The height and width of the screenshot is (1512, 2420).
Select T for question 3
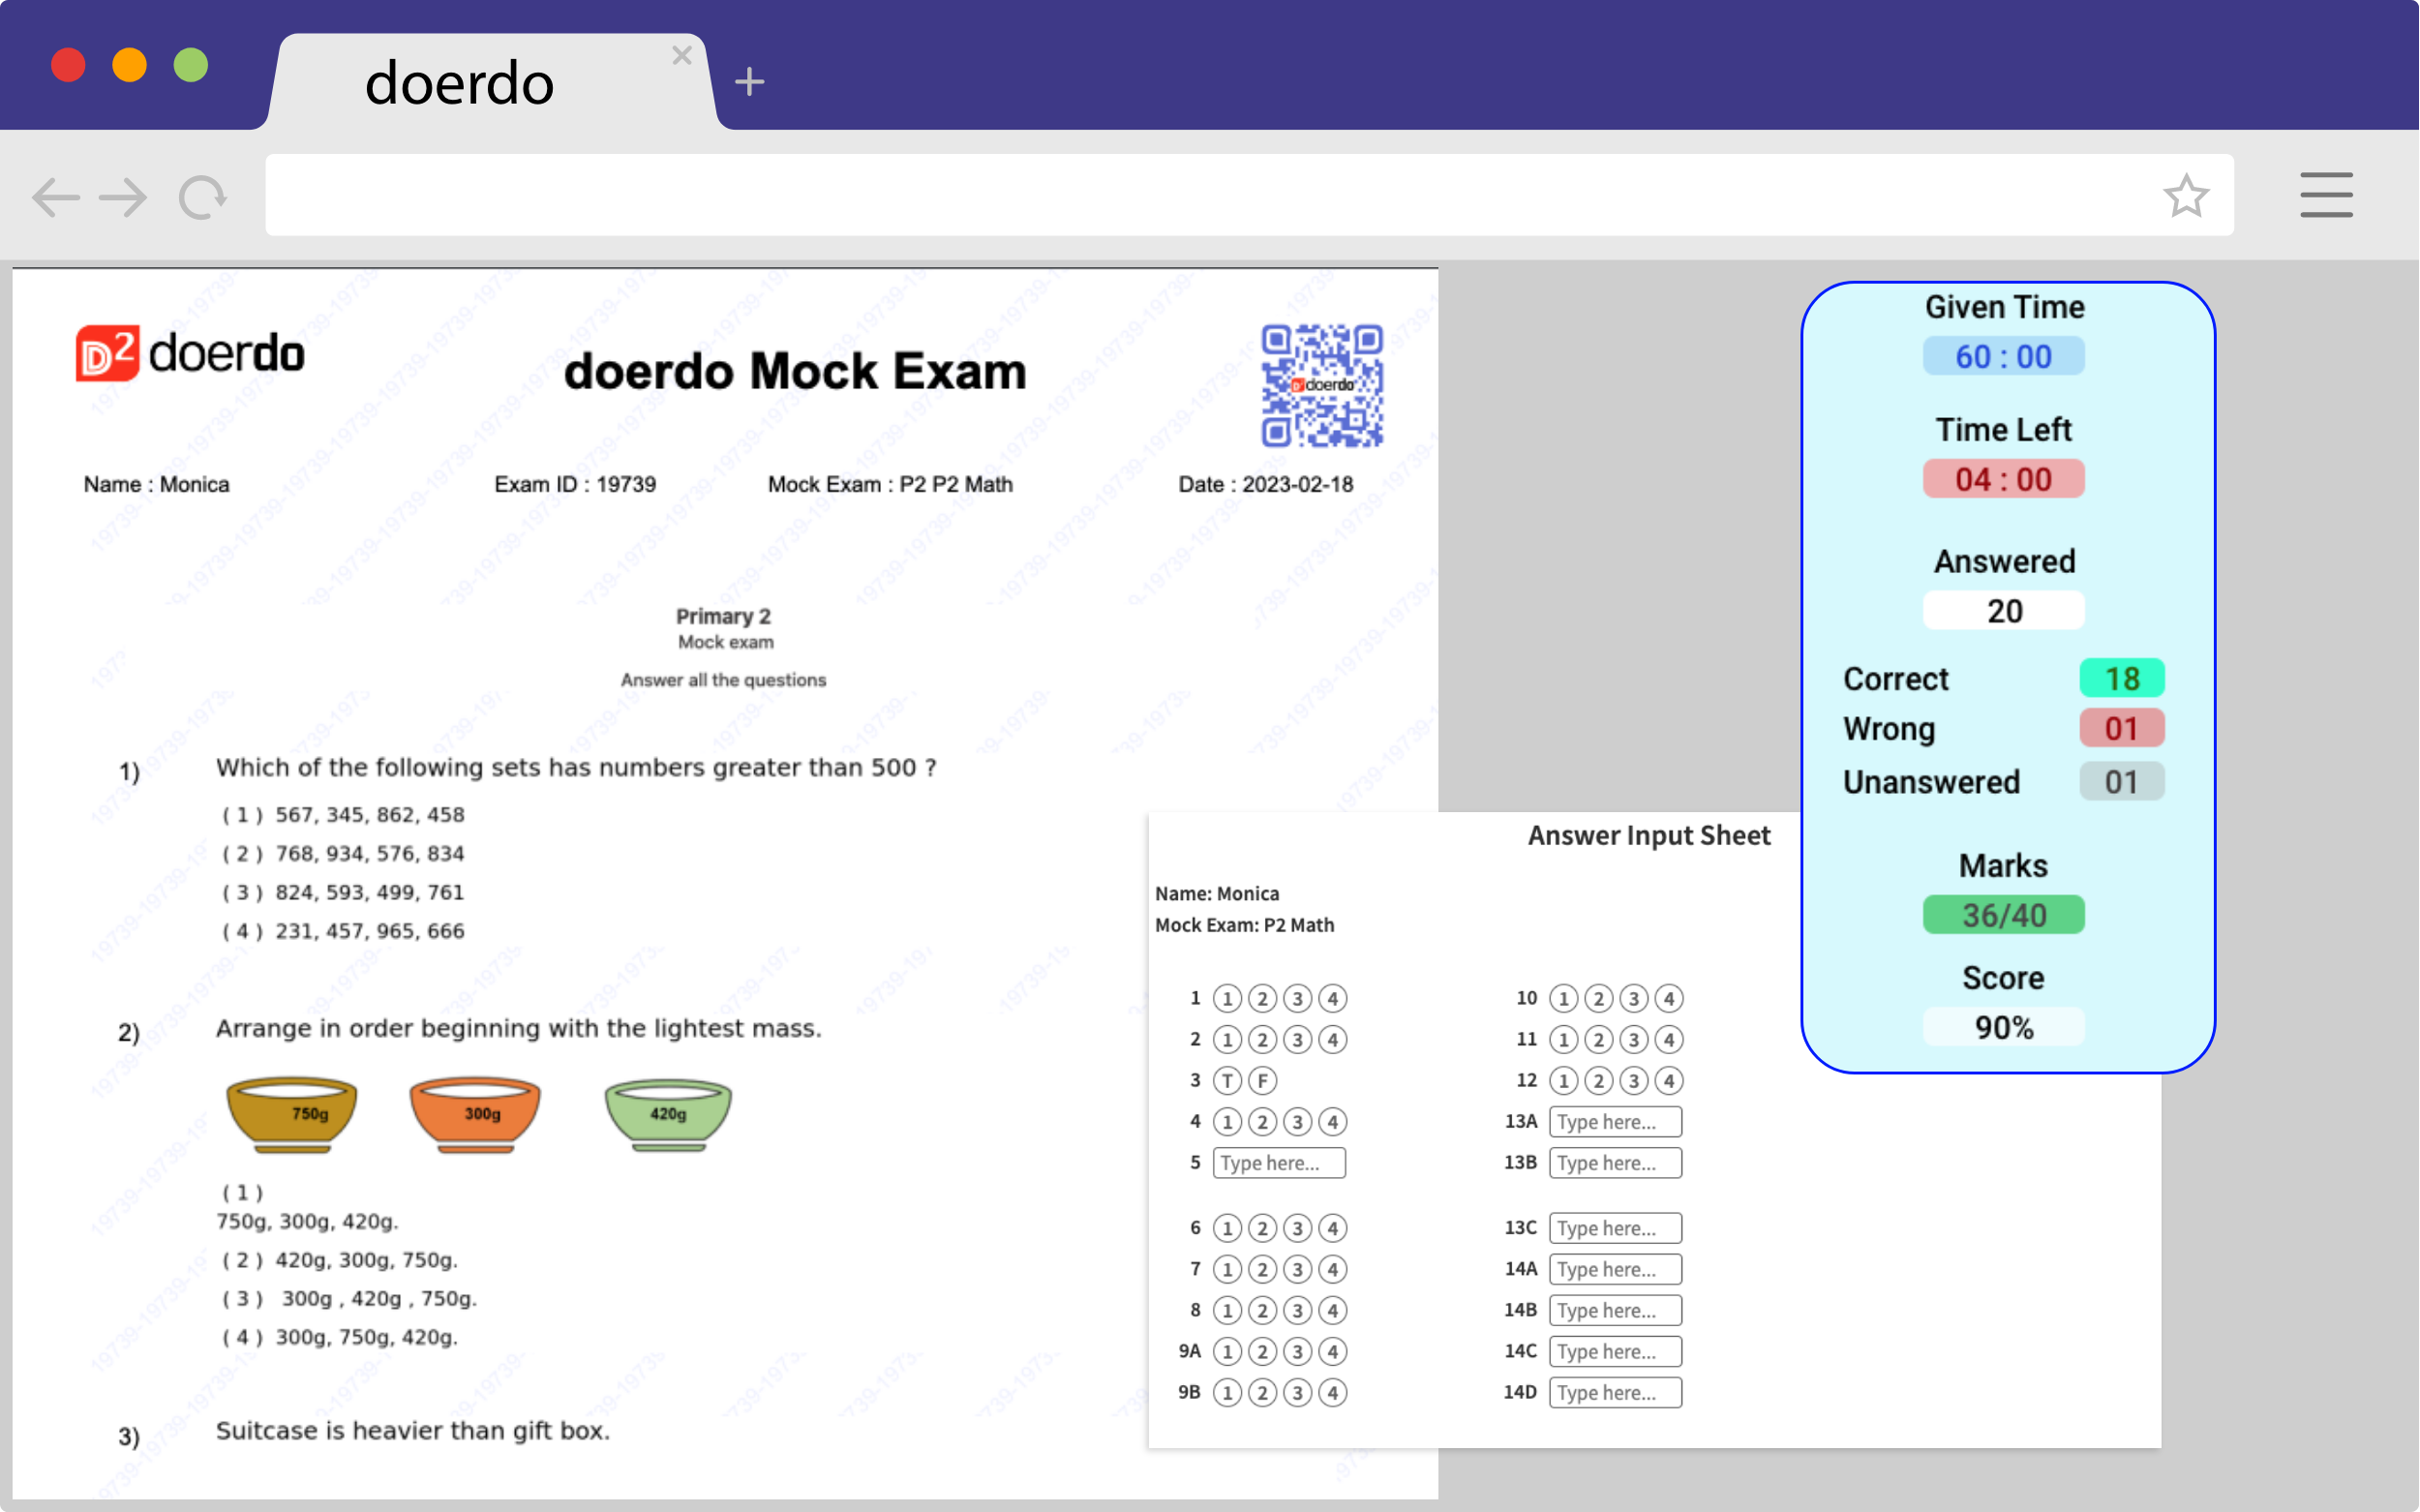coord(1227,1080)
